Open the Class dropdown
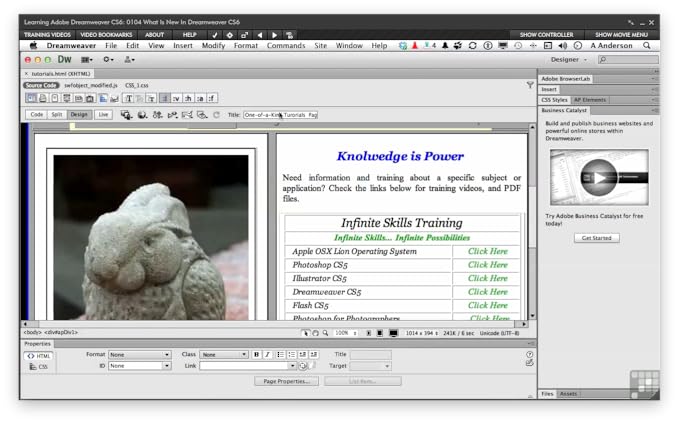Image resolution: width=679 pixels, height=423 pixels. pyautogui.click(x=223, y=355)
